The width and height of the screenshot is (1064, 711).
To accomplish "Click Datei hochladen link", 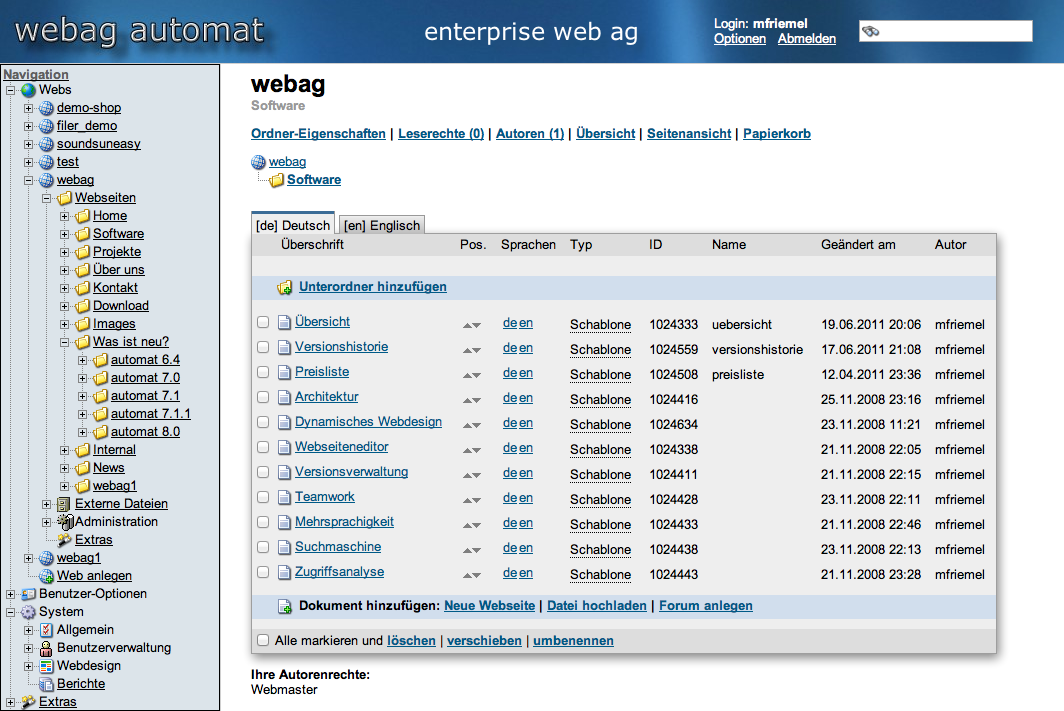I will [596, 606].
